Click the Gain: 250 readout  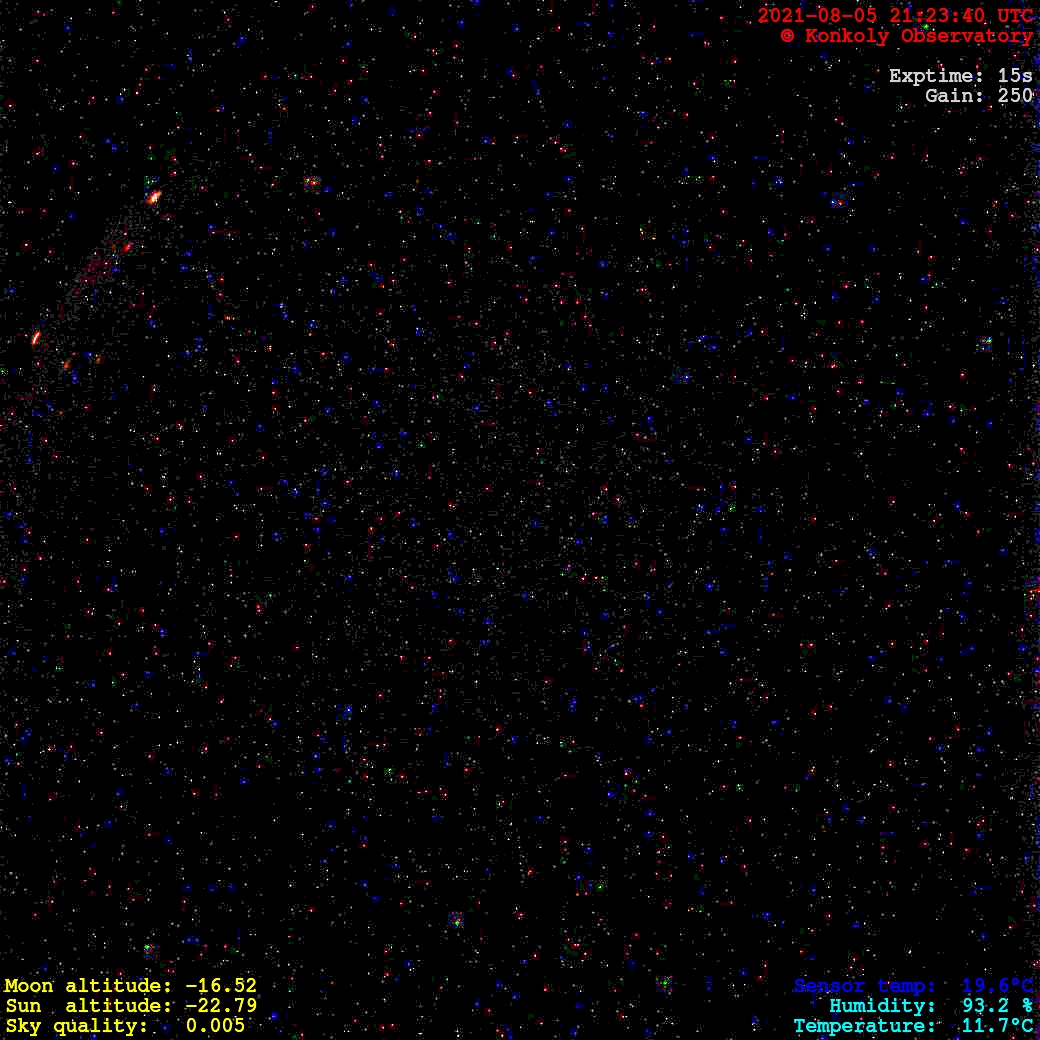(x=978, y=96)
